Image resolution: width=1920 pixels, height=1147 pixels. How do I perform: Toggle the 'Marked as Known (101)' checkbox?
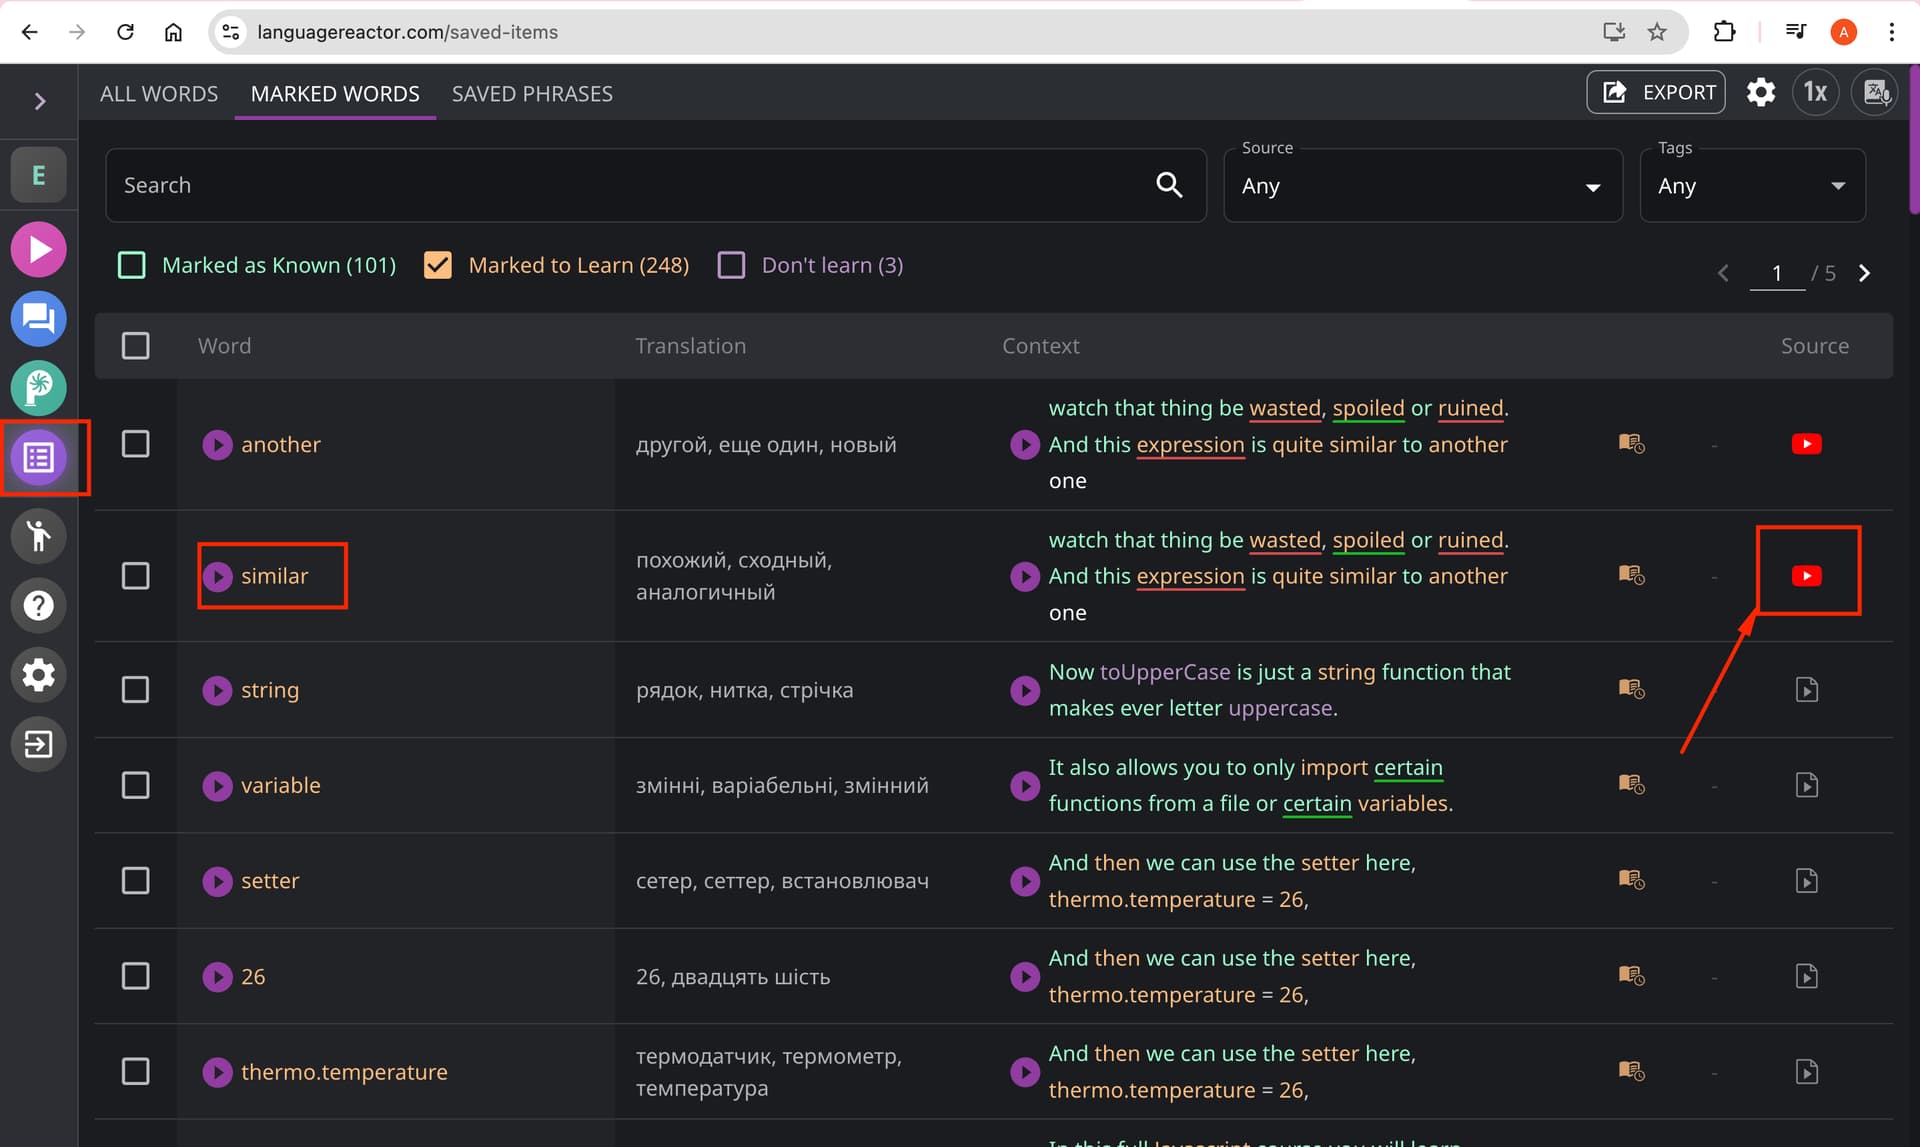(x=131, y=265)
